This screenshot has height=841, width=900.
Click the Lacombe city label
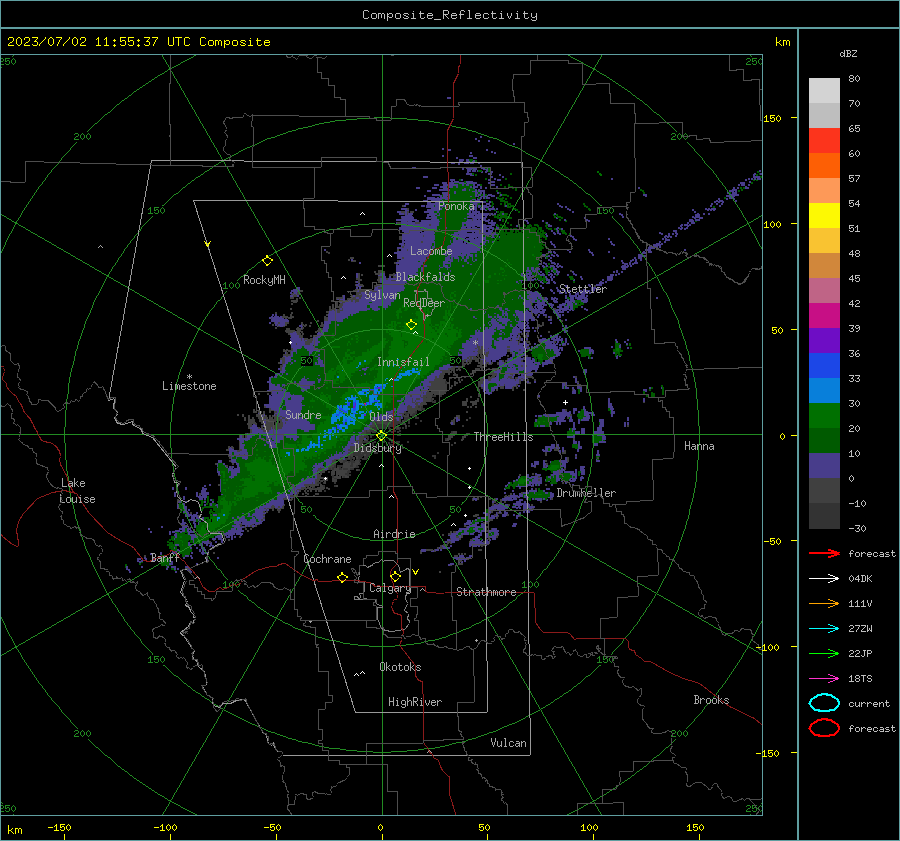tap(431, 251)
